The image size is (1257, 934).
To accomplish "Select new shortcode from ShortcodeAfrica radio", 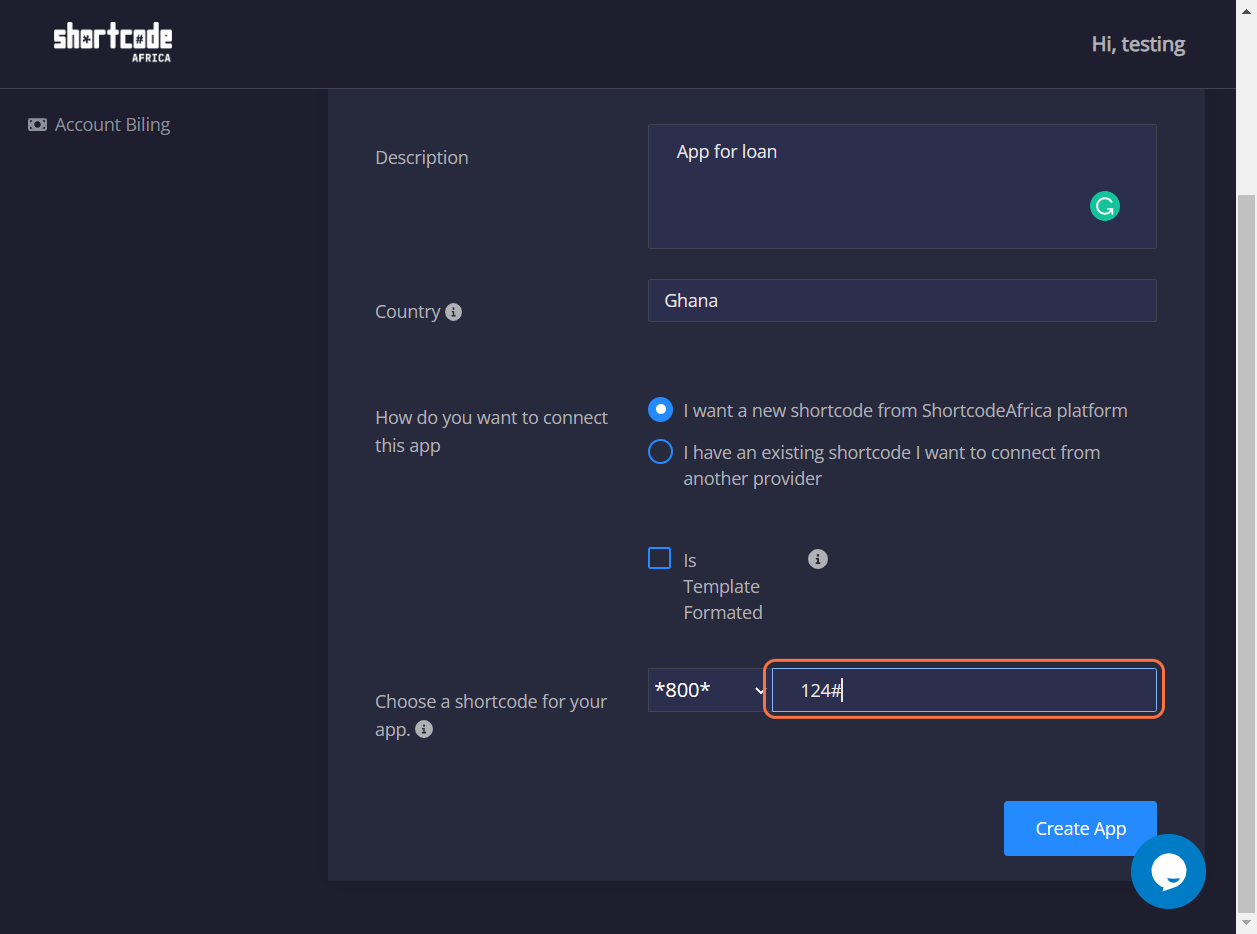I will (x=660, y=410).
